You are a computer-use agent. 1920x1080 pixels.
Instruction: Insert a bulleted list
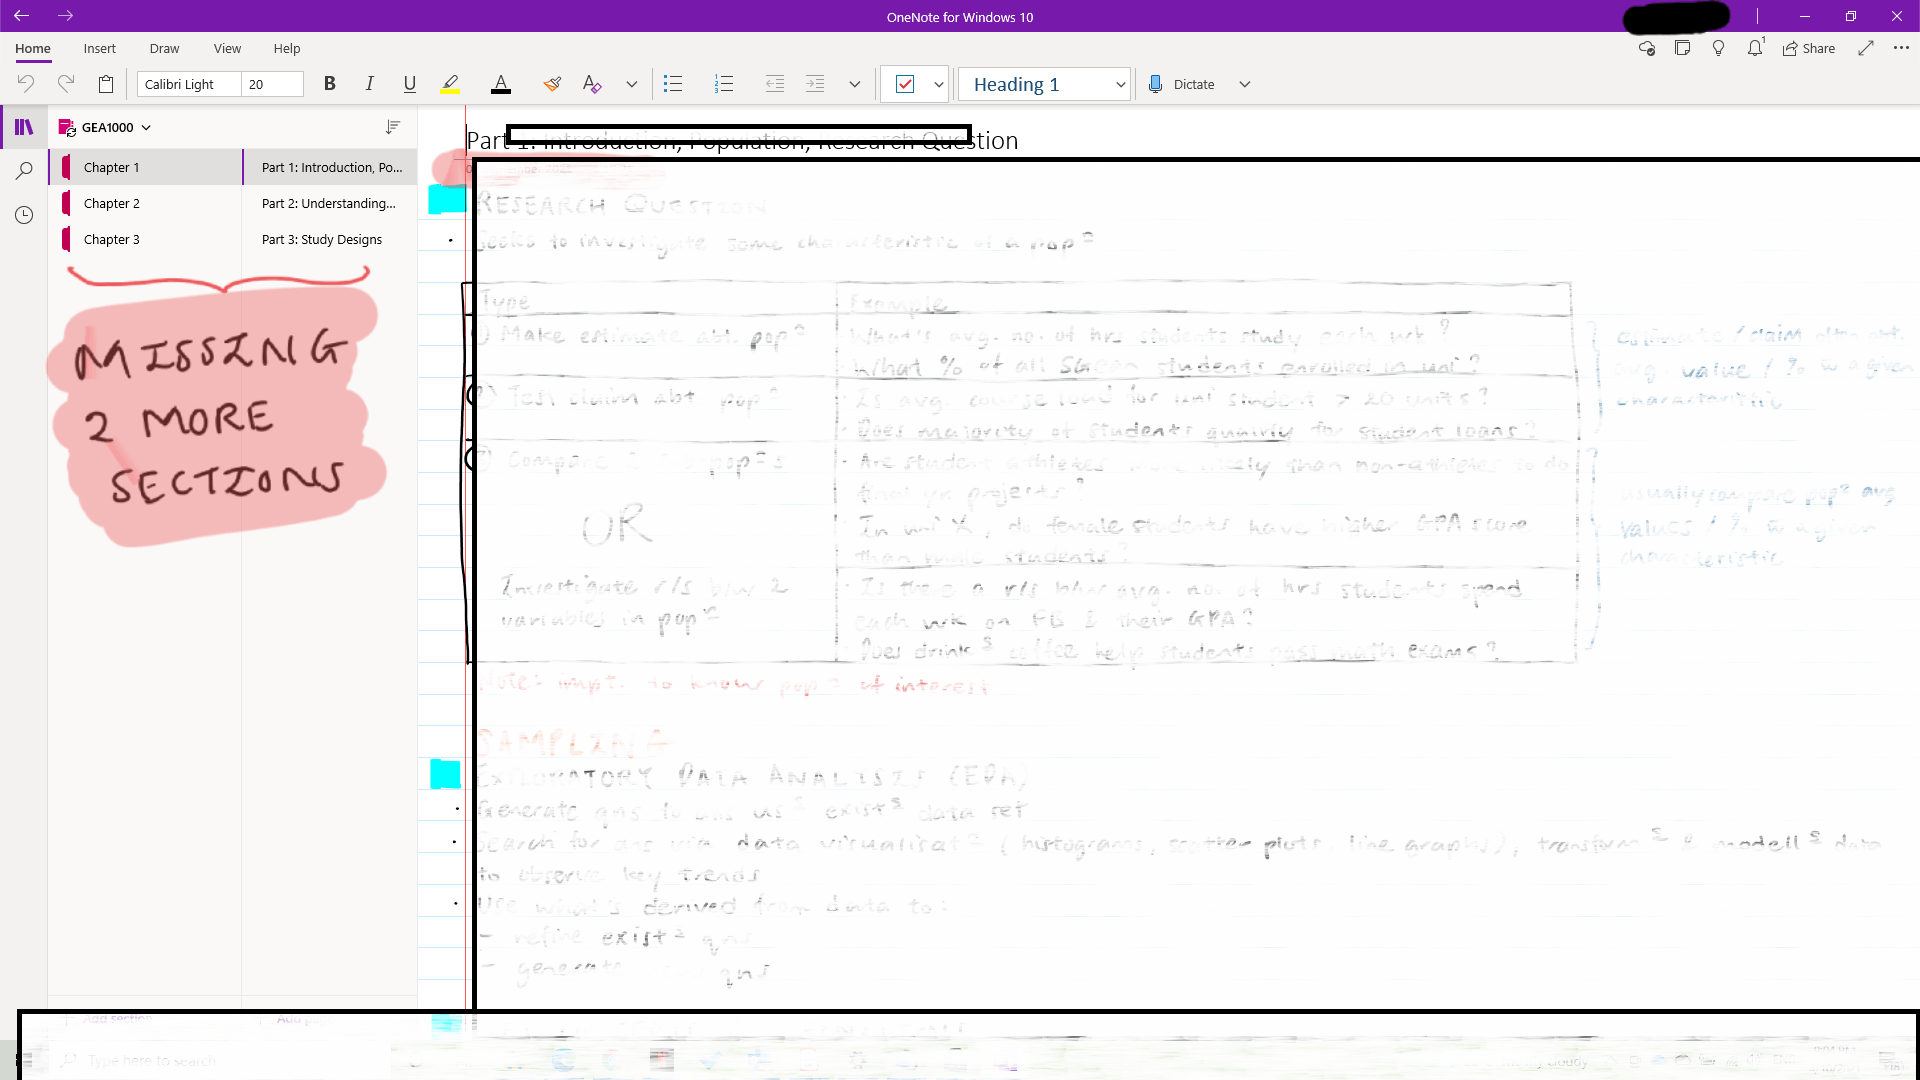[x=673, y=84]
